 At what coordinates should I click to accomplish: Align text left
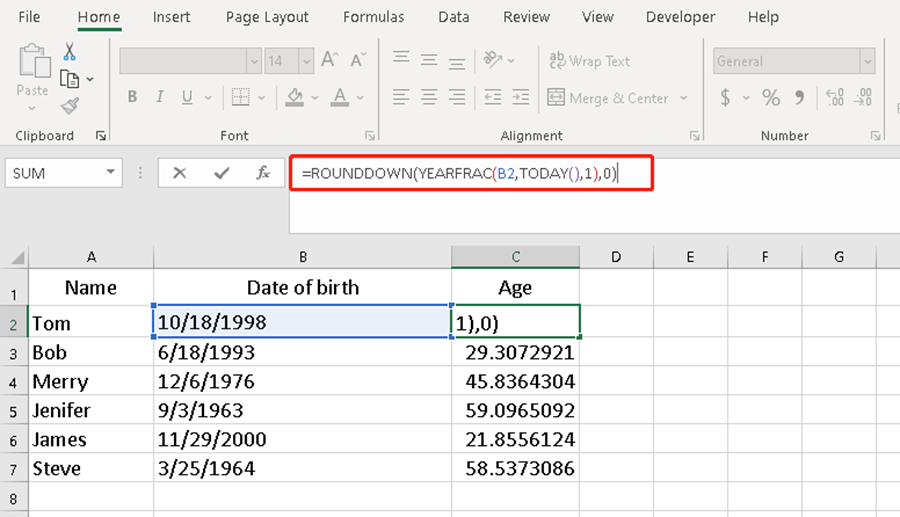[401, 97]
